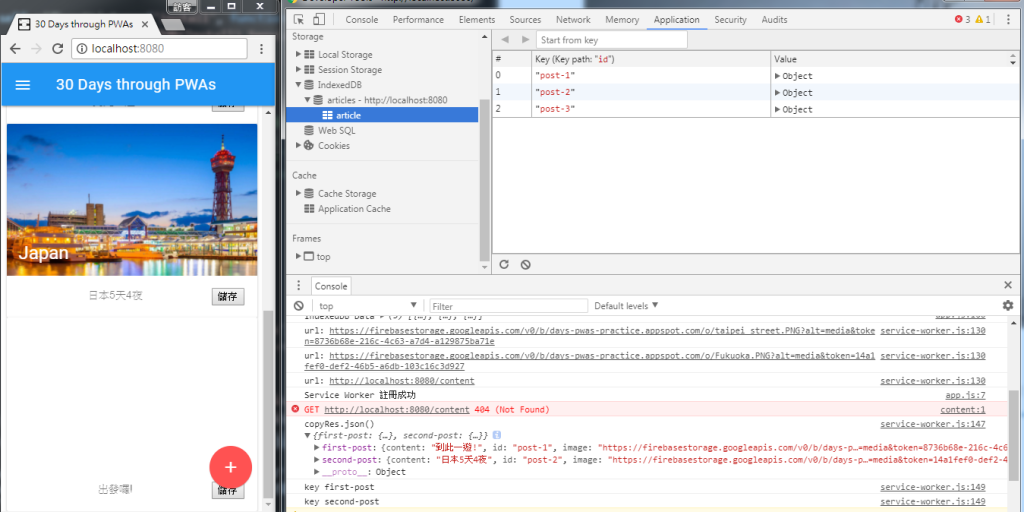Image resolution: width=1024 pixels, height=512 pixels.
Task: Click the yellow warning count indicator
Action: pos(983,20)
